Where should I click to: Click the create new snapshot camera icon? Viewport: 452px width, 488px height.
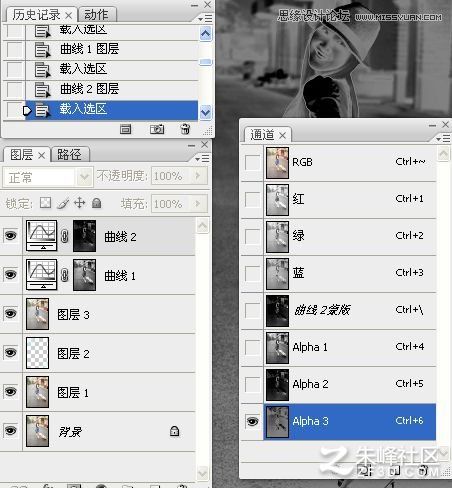pos(157,129)
